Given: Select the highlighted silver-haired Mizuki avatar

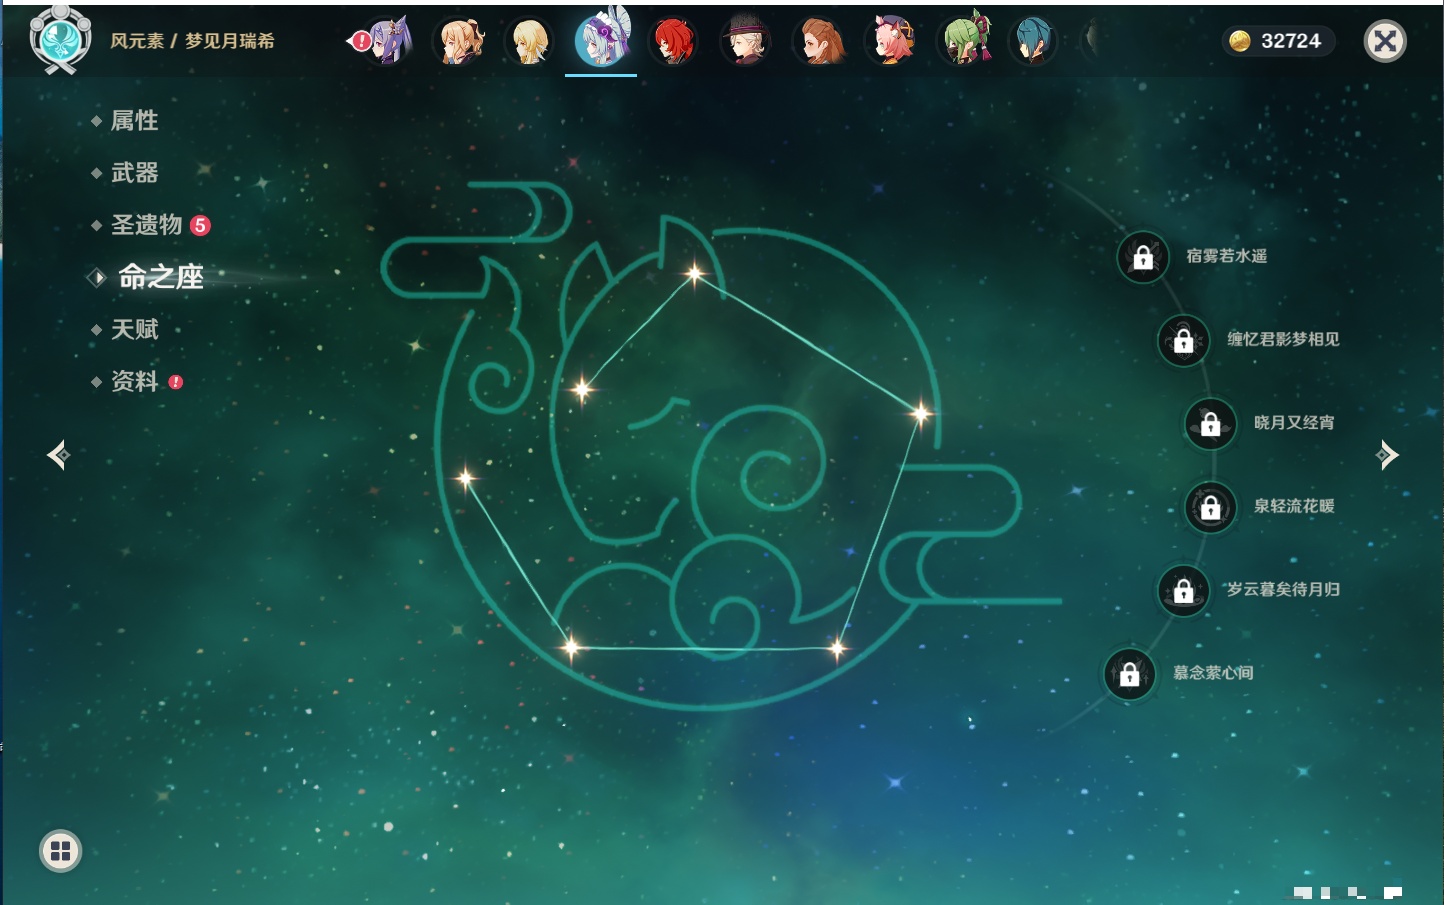Looking at the screenshot, I should click(x=601, y=39).
